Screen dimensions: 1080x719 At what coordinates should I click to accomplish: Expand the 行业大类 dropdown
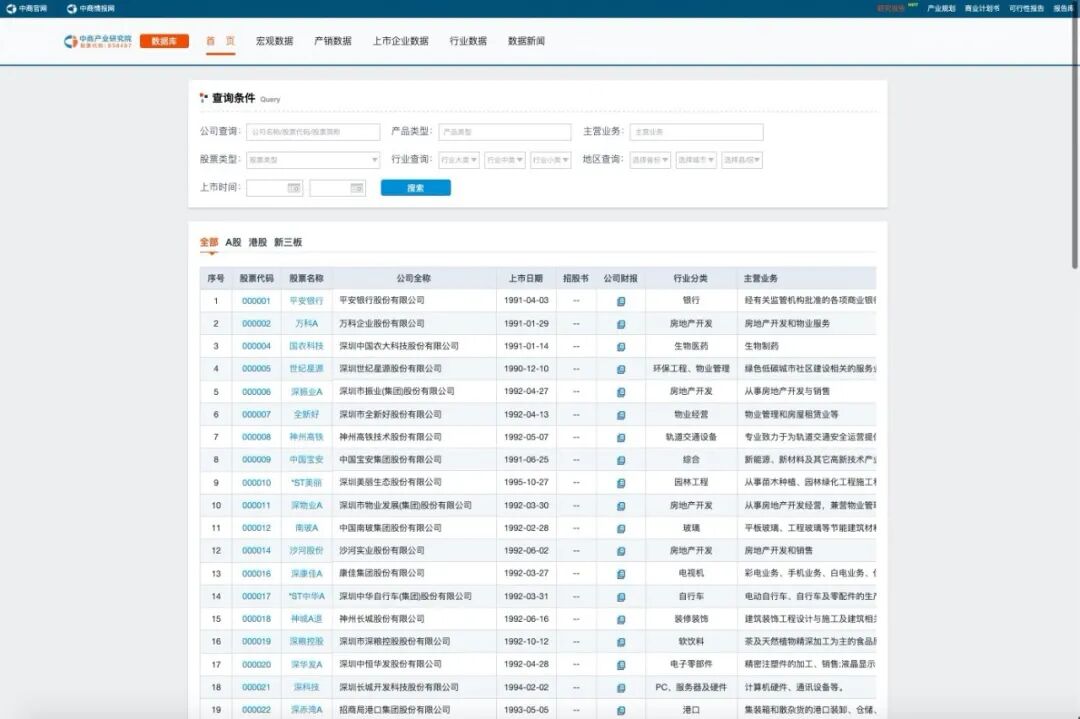point(459,160)
